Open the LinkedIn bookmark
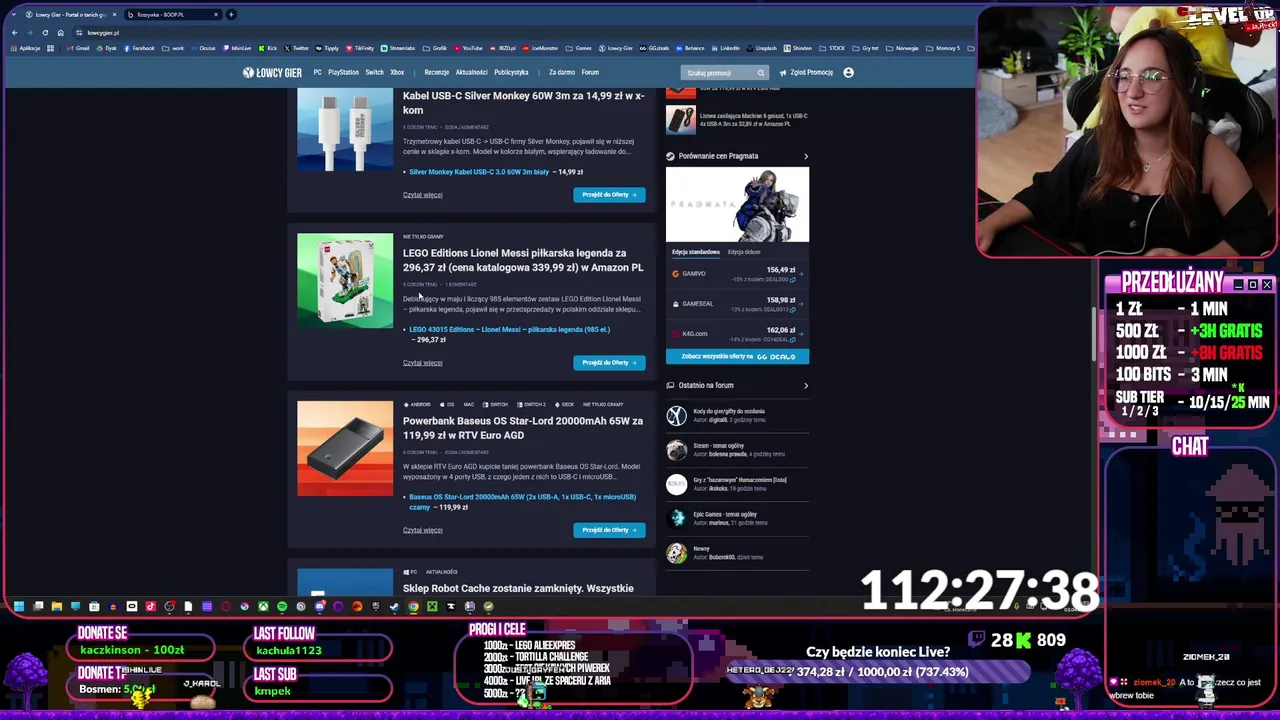The width and height of the screenshot is (1280, 720). click(x=725, y=48)
